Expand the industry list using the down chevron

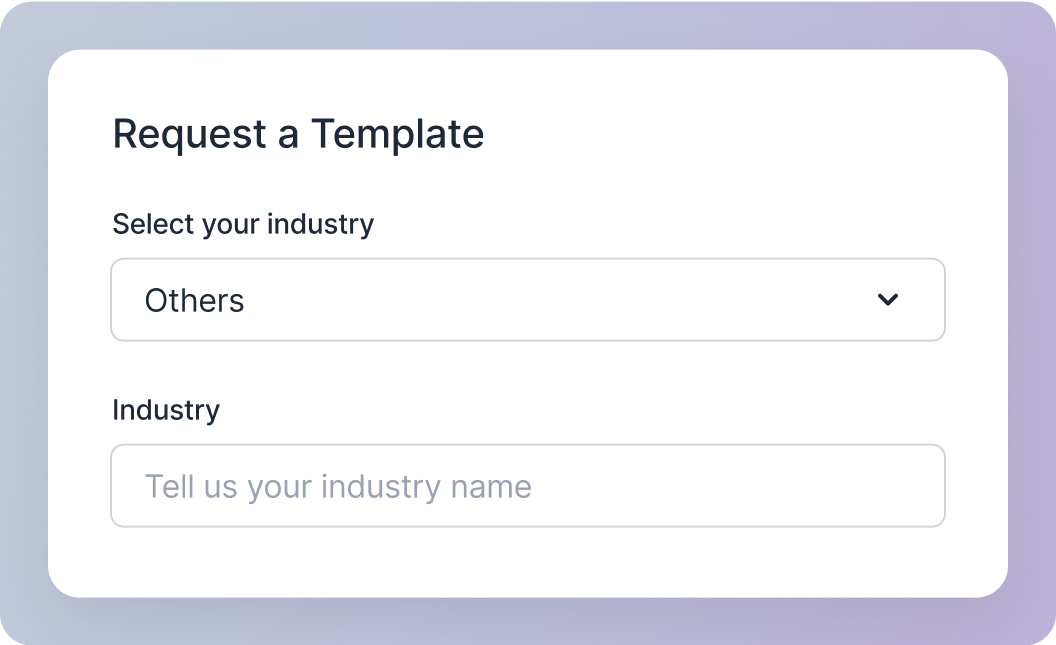click(x=887, y=300)
